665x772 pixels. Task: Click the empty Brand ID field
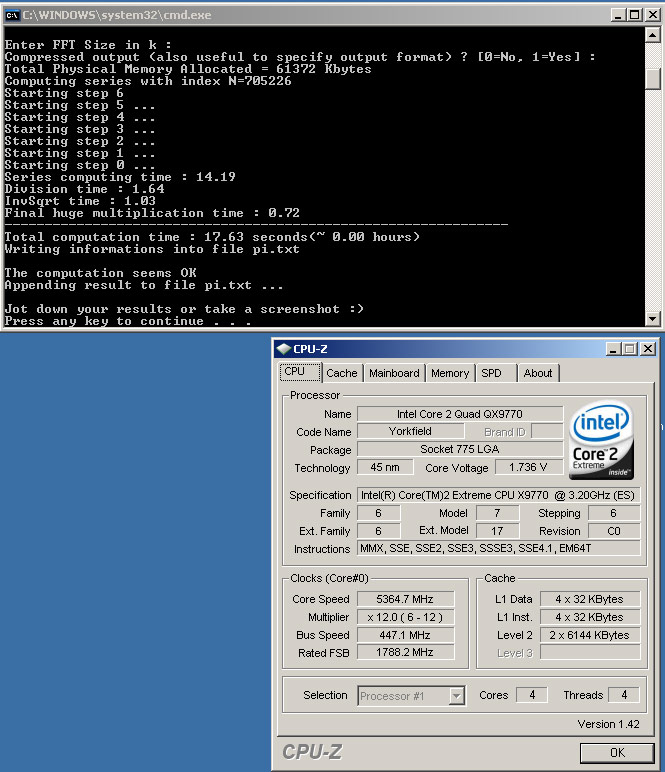click(x=547, y=431)
